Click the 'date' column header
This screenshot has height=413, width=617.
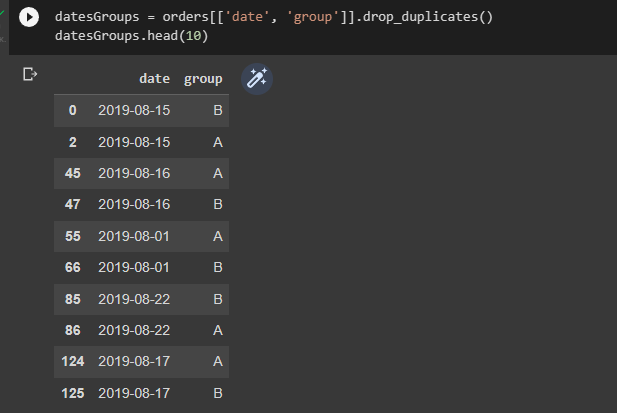coord(155,79)
